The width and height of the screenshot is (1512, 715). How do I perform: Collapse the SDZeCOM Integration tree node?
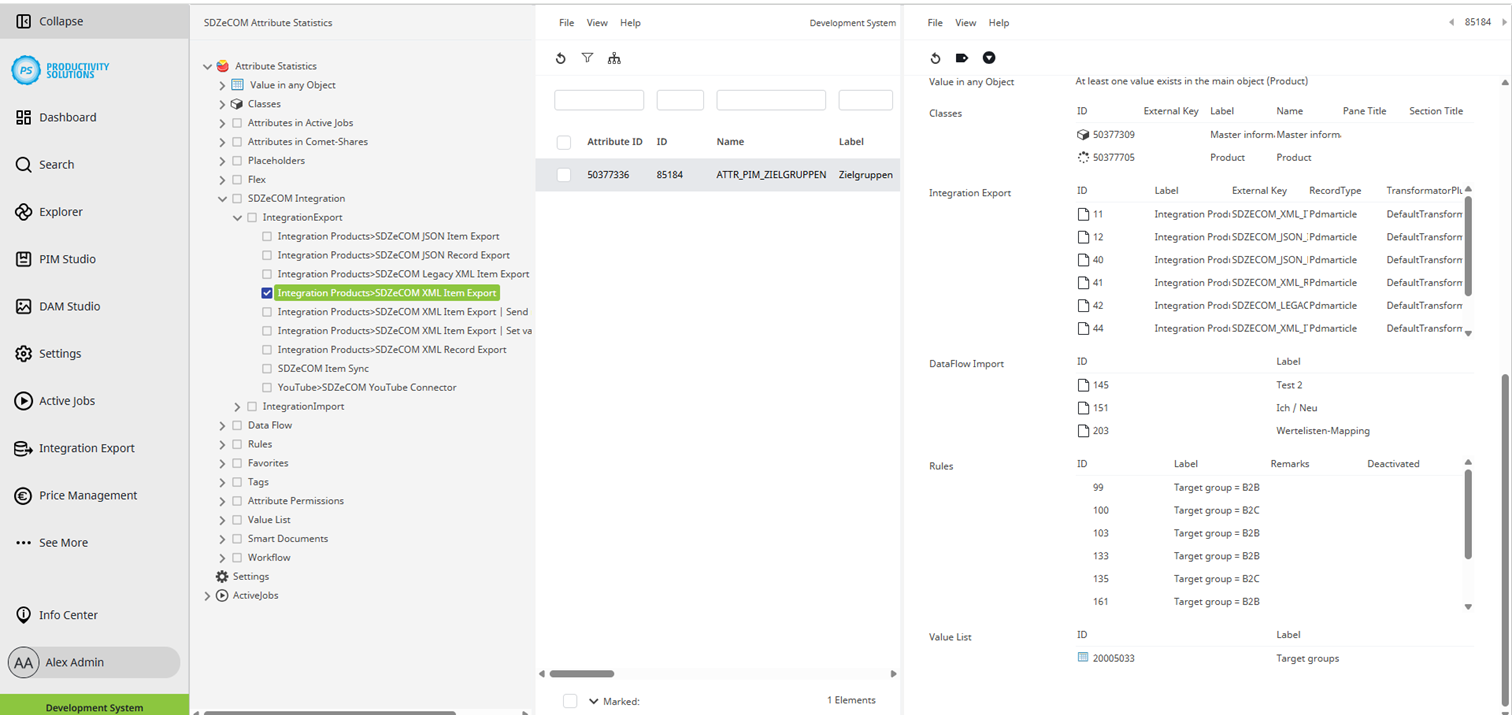[223, 198]
